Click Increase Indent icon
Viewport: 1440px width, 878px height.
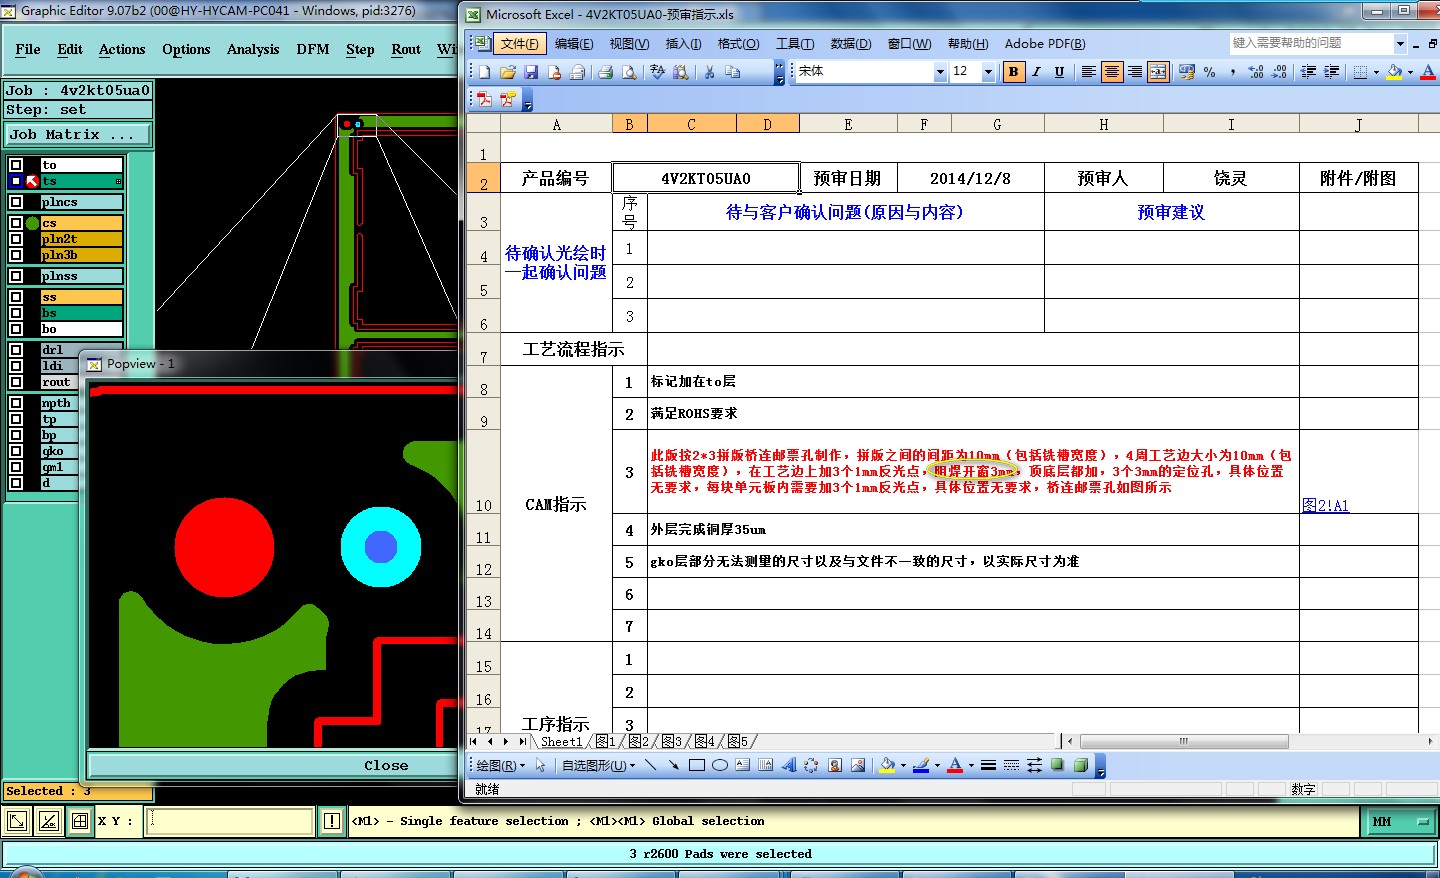pyautogui.click(x=1331, y=72)
